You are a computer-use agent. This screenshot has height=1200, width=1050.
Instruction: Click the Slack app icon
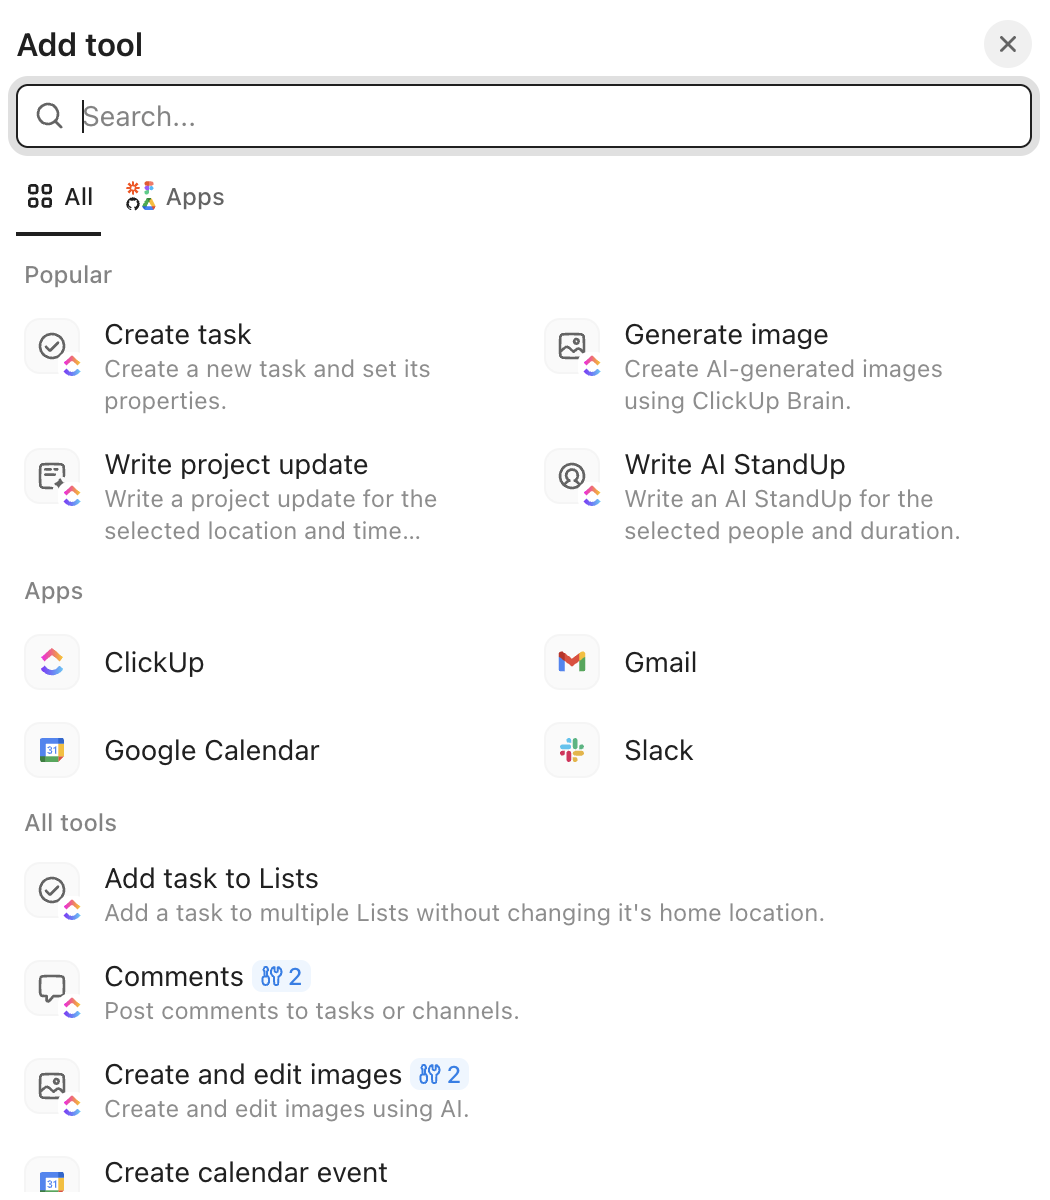point(572,750)
